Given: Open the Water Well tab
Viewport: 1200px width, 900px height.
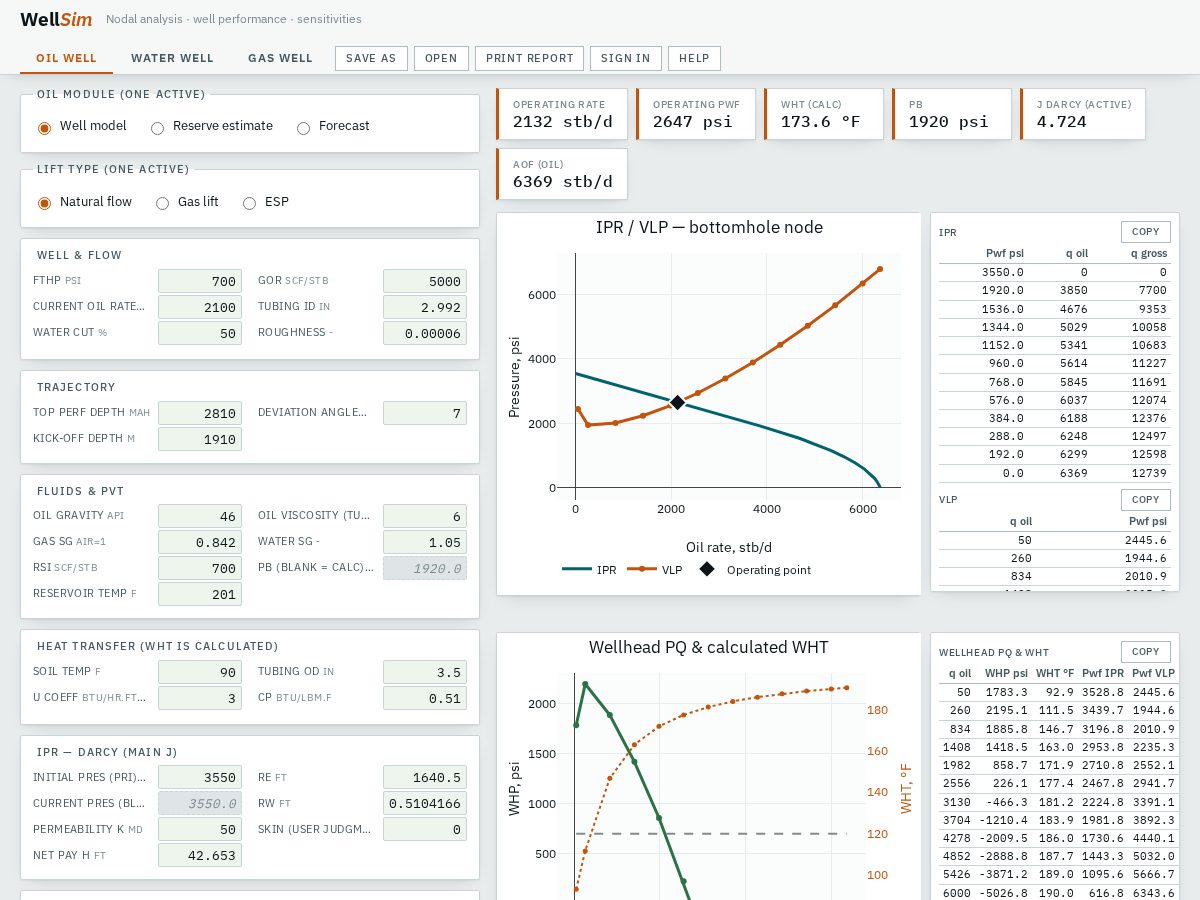Looking at the screenshot, I should [173, 58].
